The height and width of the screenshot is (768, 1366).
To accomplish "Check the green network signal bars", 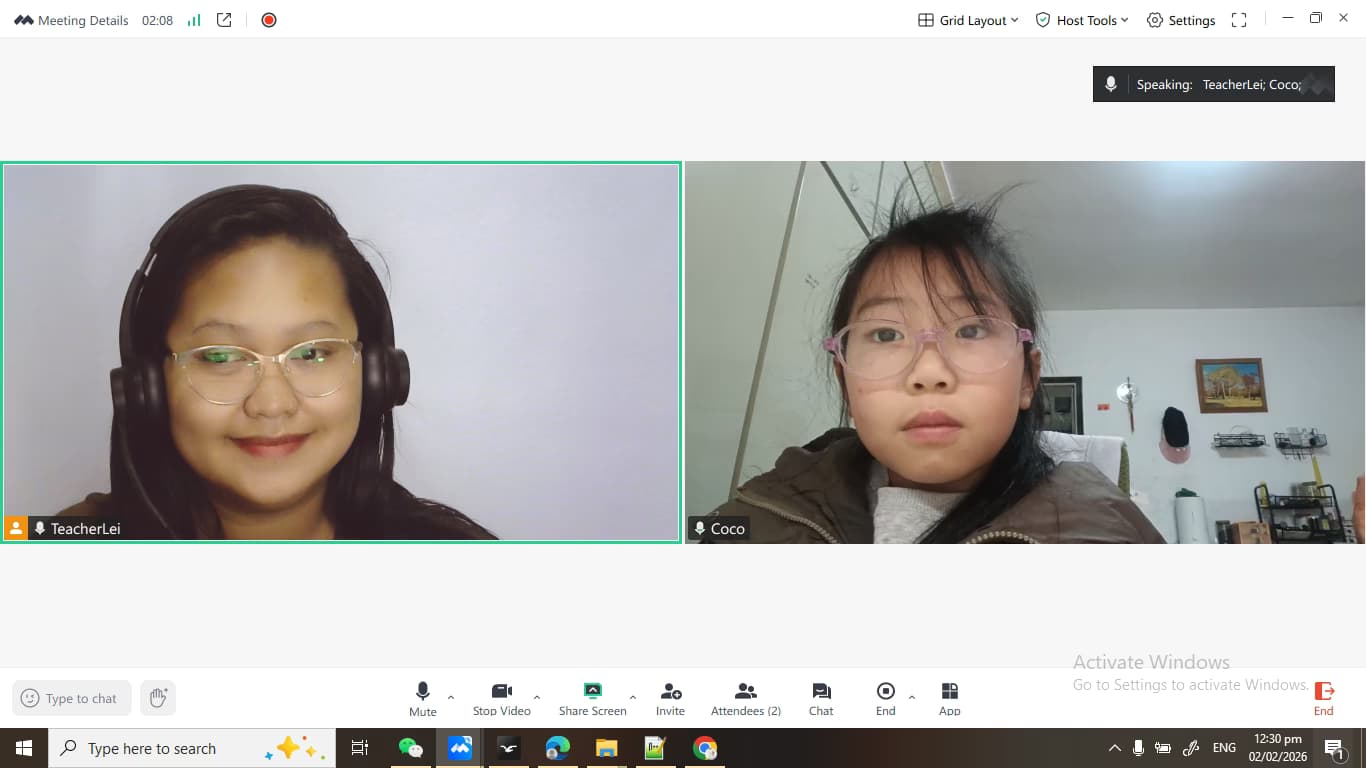I will pyautogui.click(x=194, y=20).
